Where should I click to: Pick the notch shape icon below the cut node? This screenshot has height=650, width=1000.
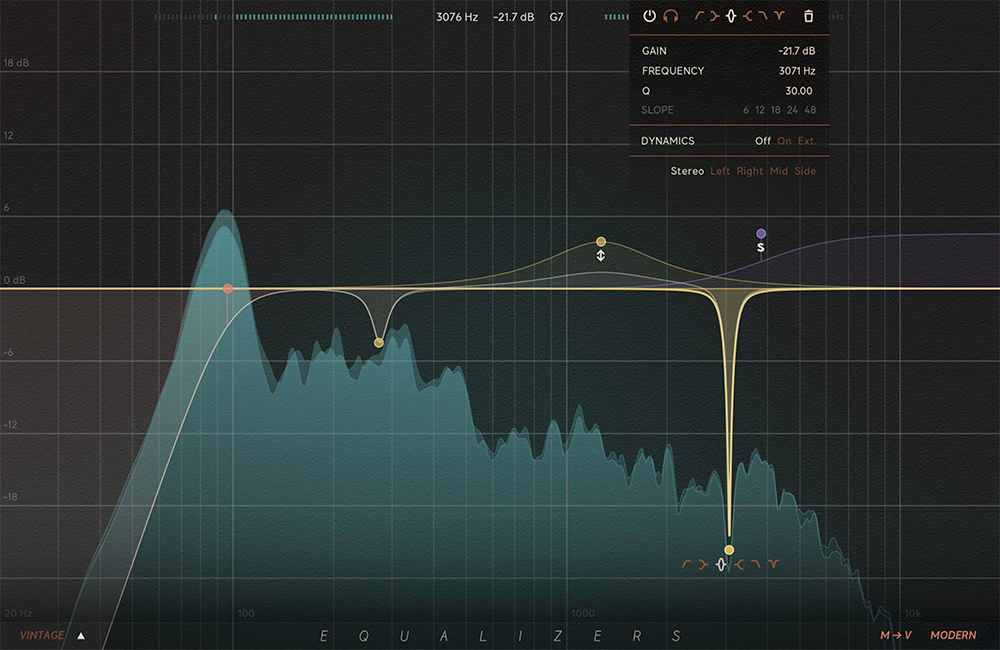(721, 564)
